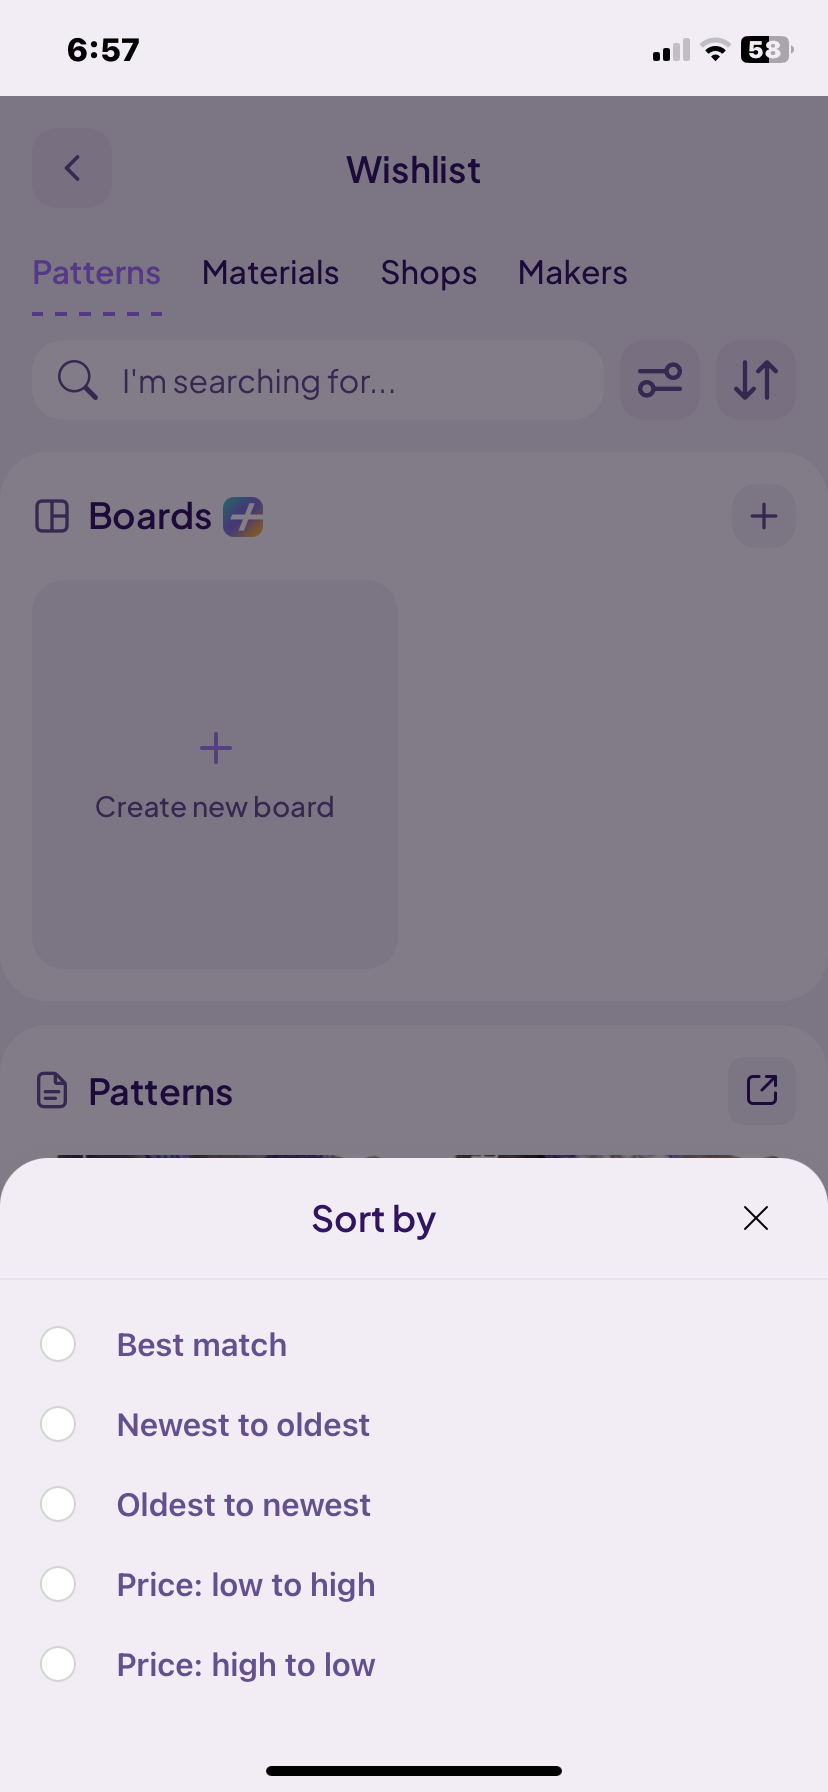Pick Price: low to high option

click(x=58, y=1584)
